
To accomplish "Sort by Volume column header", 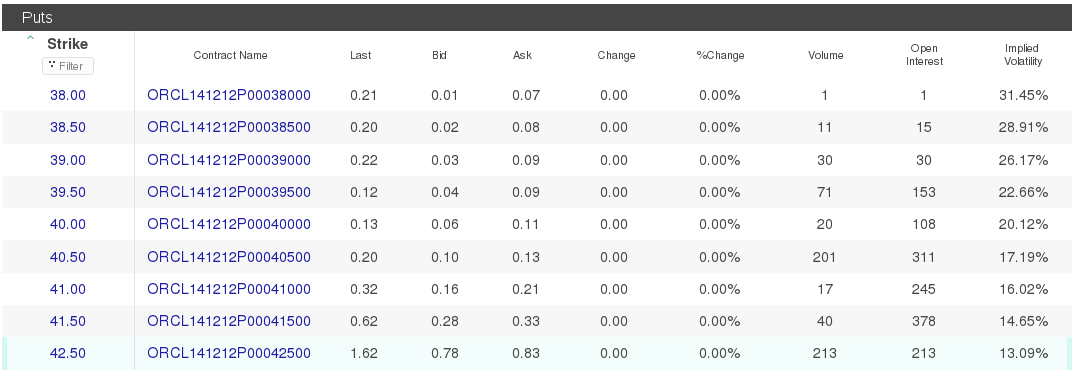I will pos(826,56).
